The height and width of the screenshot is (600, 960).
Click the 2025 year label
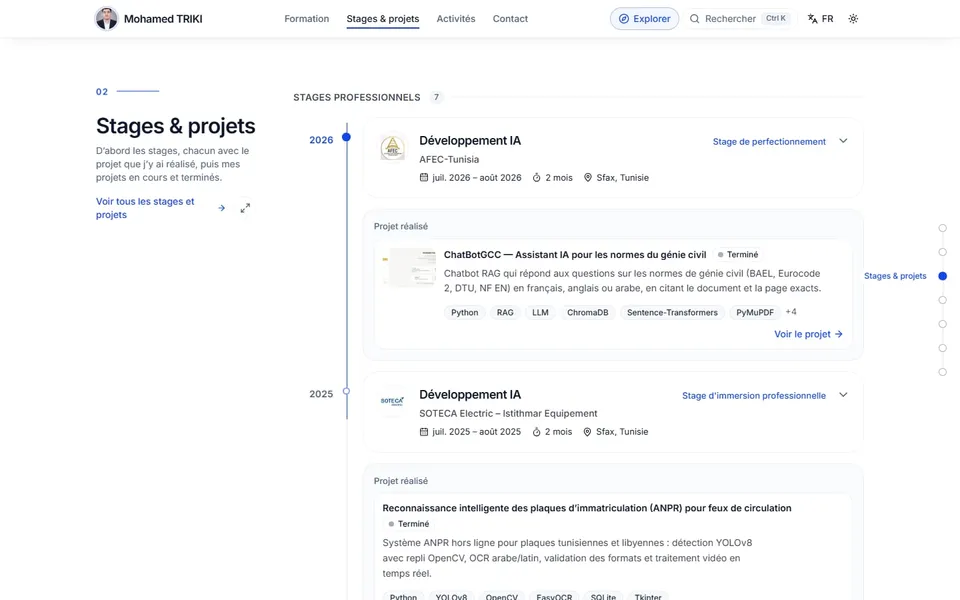(321, 394)
